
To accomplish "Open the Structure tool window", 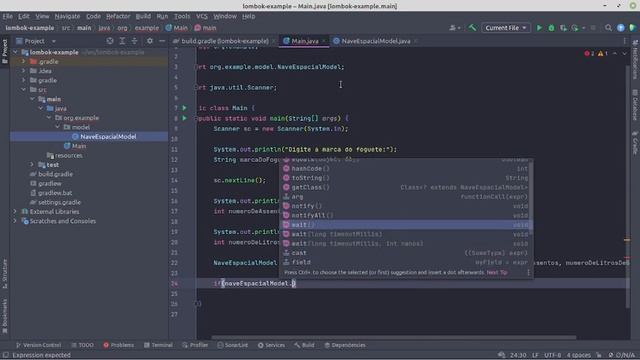I will (x=4, y=273).
